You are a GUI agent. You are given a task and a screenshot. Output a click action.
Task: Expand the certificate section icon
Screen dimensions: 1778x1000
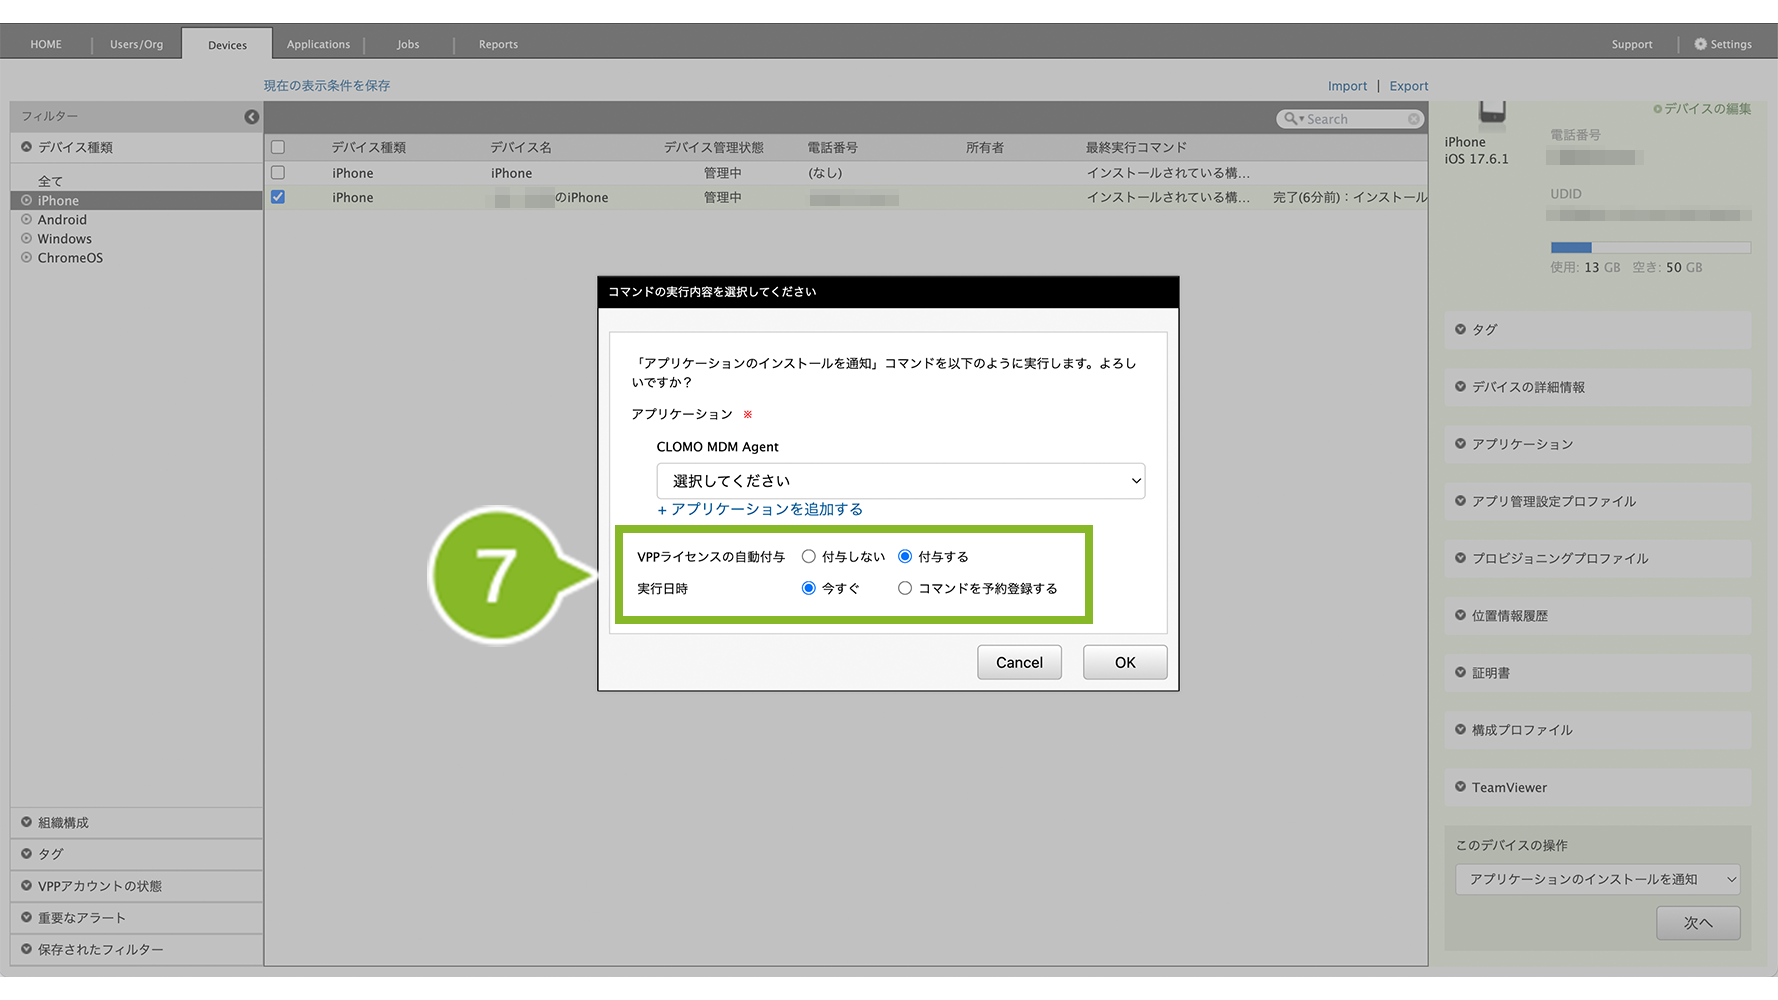(x=1460, y=673)
